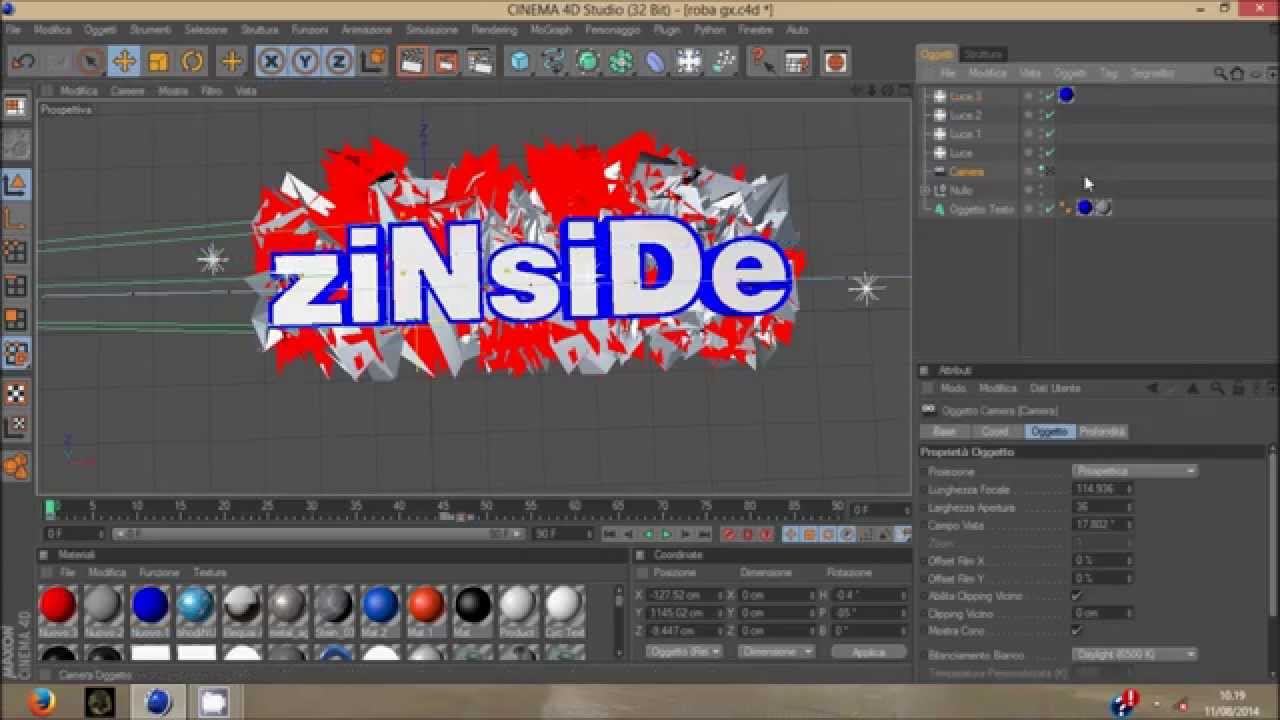Viewport: 1280px width, 720px height.
Task: Open Firefox from the taskbar
Action: pyautogui.click(x=43, y=703)
